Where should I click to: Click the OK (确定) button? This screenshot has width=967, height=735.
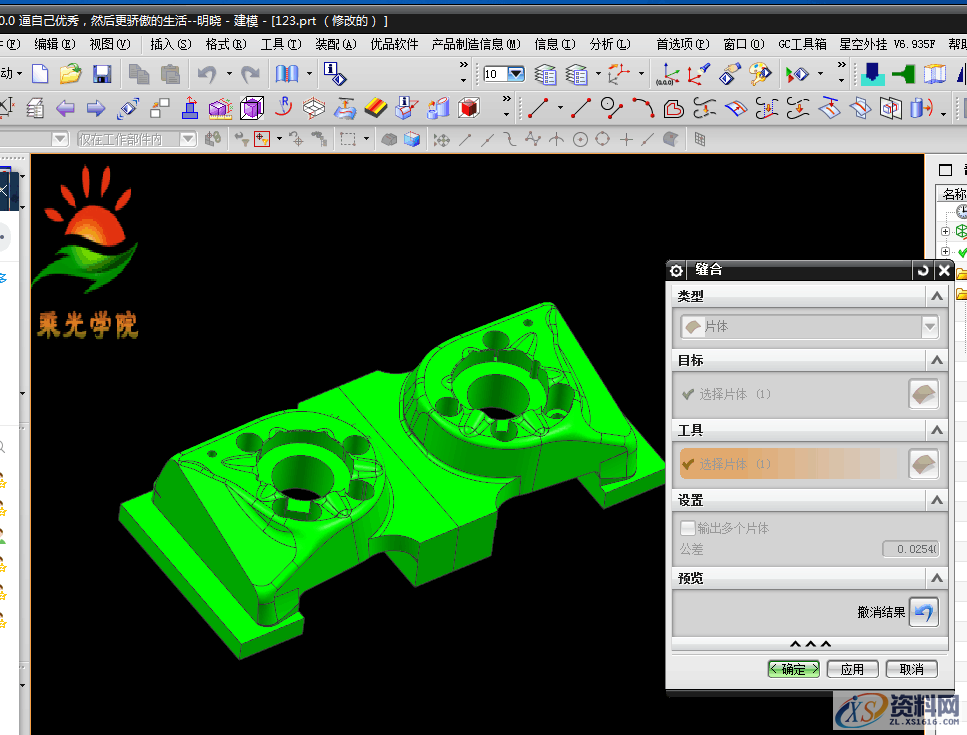pyautogui.click(x=794, y=669)
